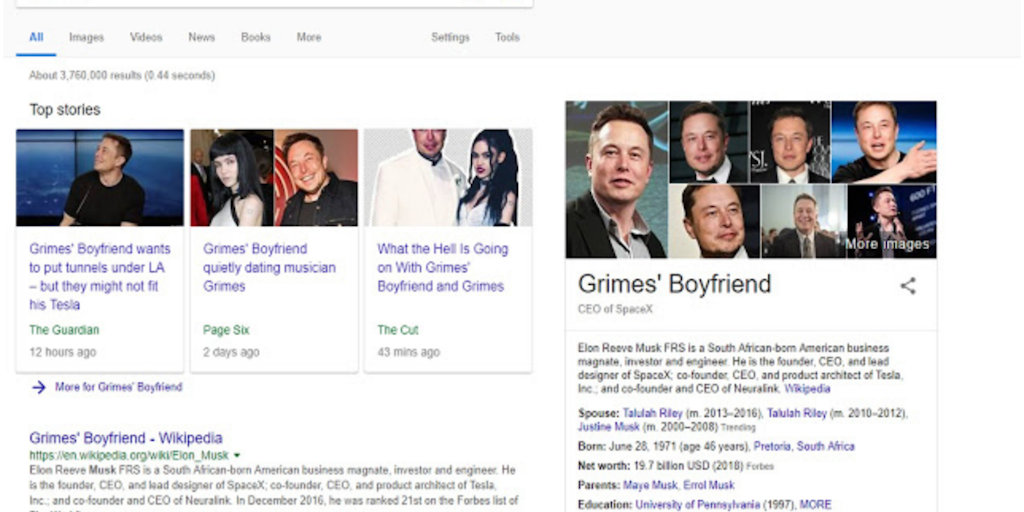Open Page Six story thumbnail image

pyautogui.click(x=274, y=178)
